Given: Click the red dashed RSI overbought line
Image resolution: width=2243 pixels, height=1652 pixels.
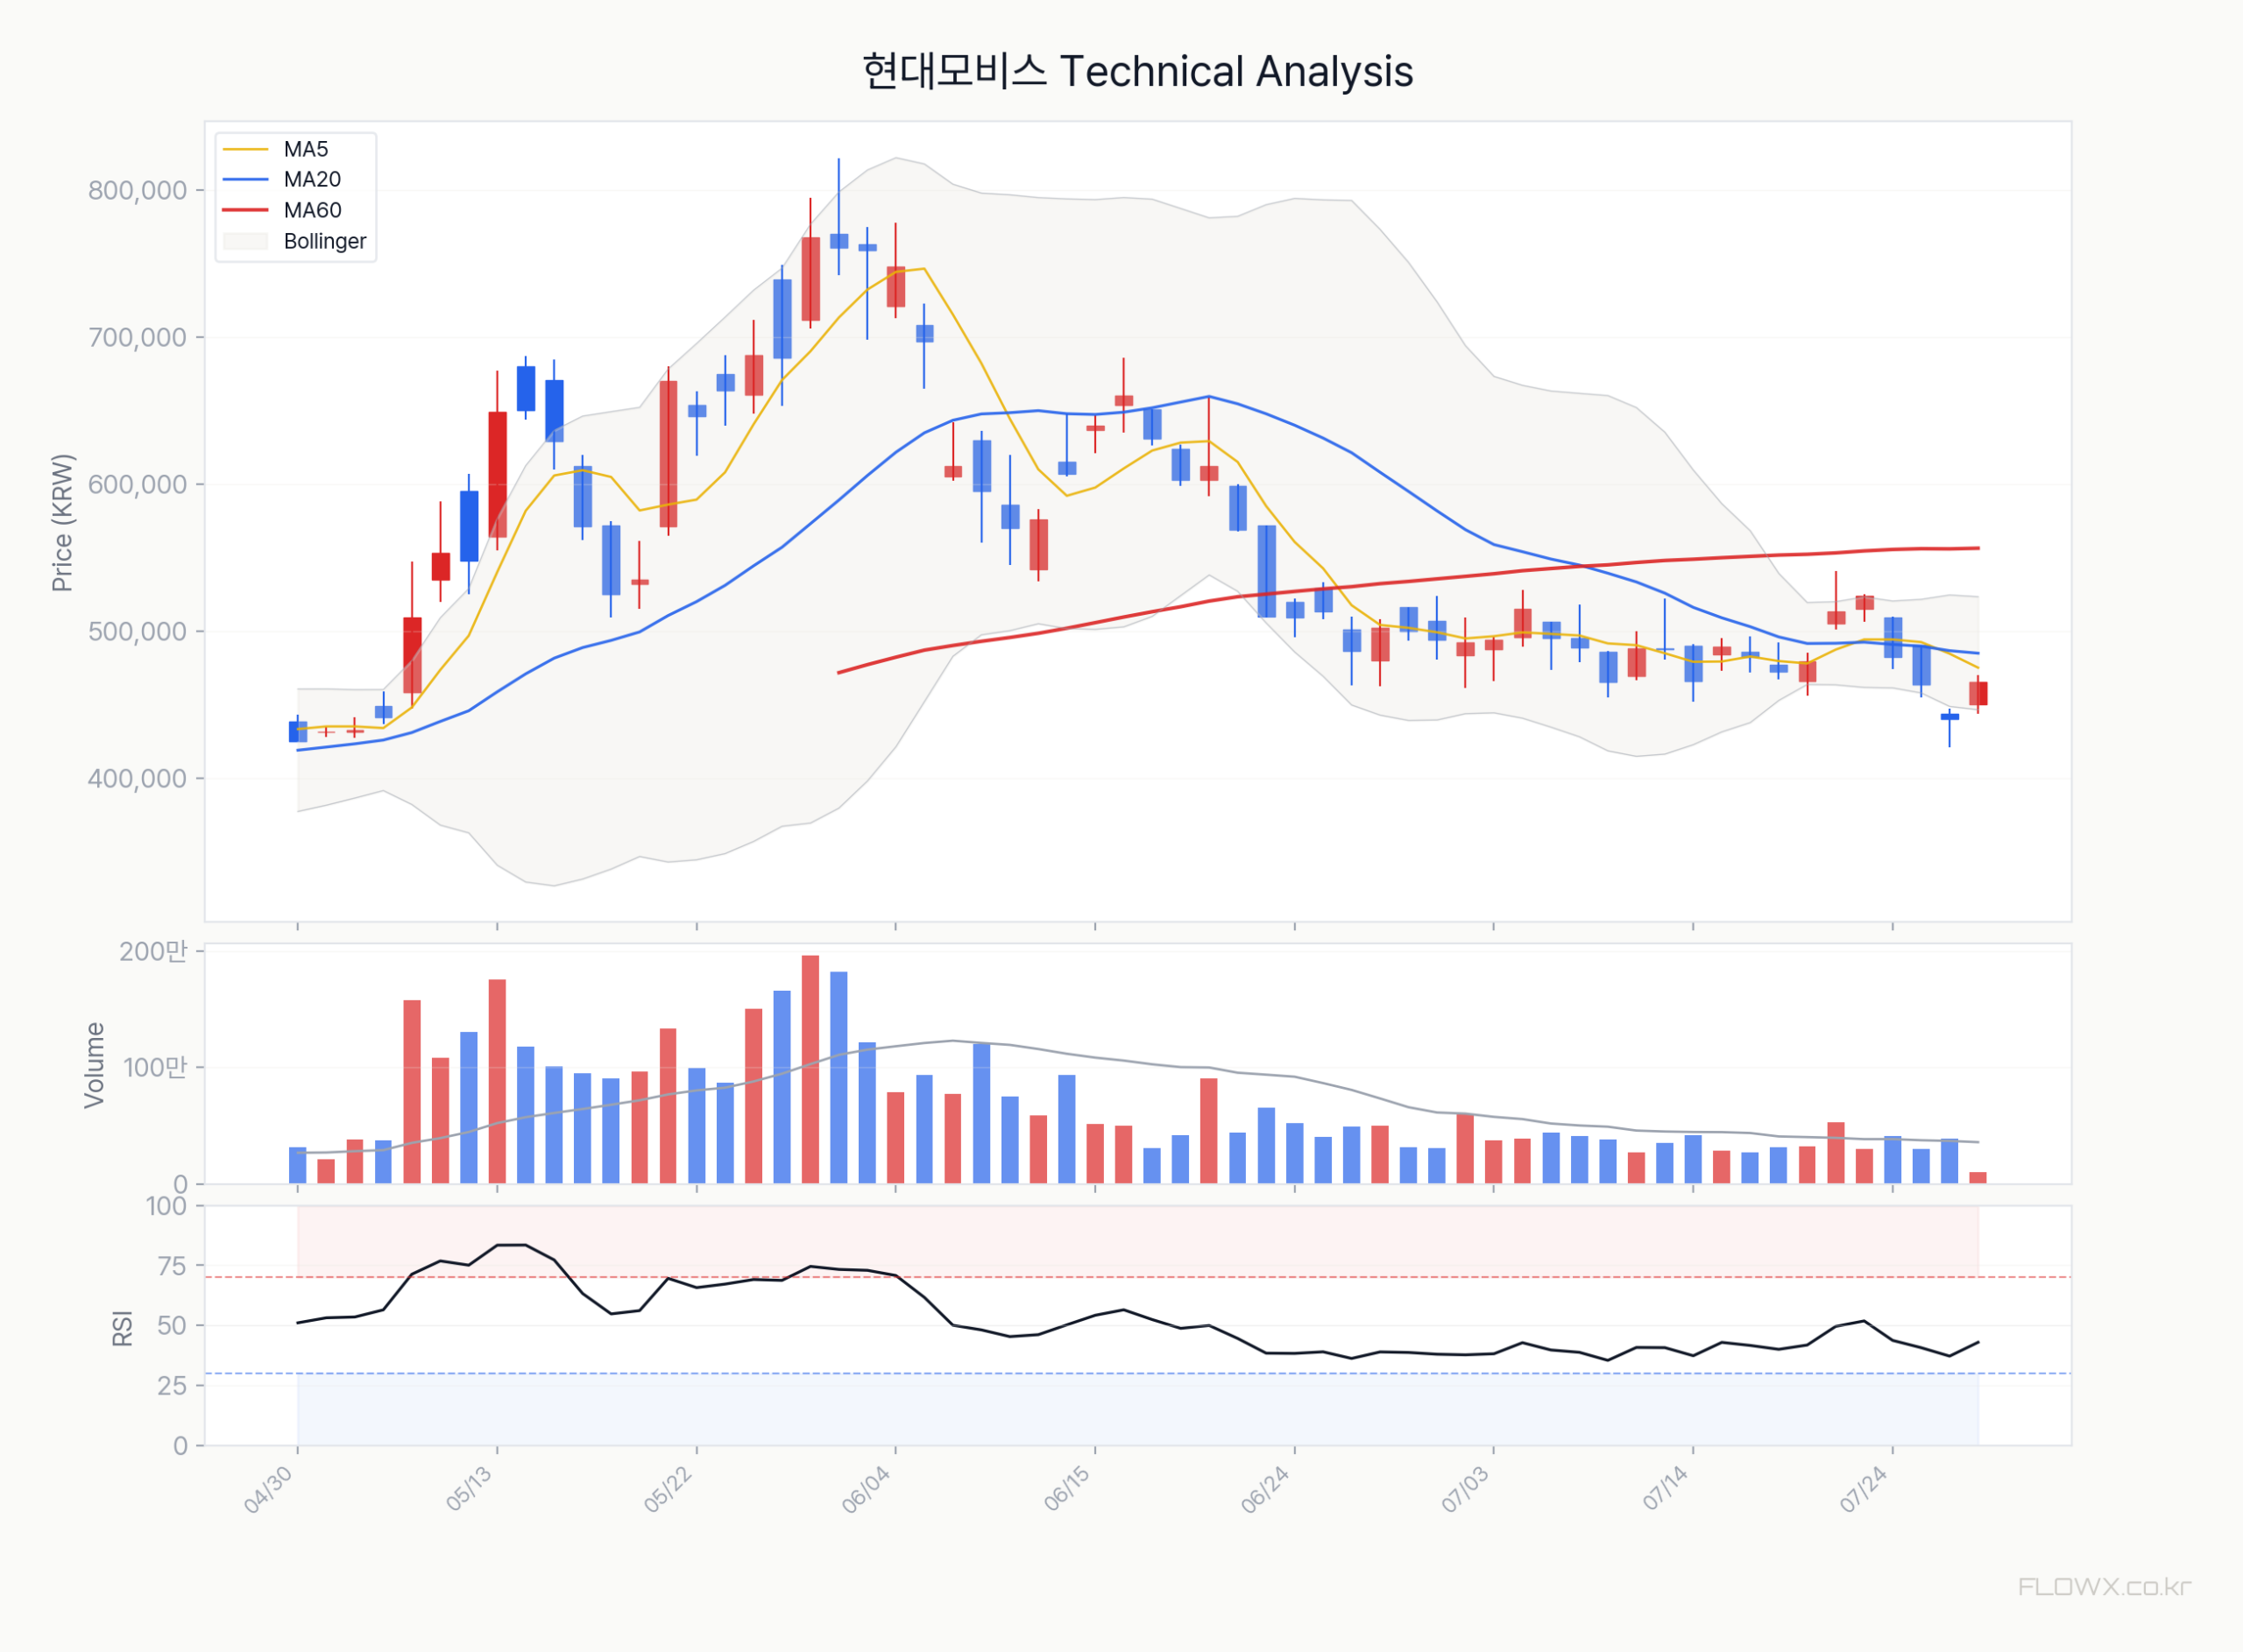Looking at the screenshot, I should click(x=1137, y=1277).
